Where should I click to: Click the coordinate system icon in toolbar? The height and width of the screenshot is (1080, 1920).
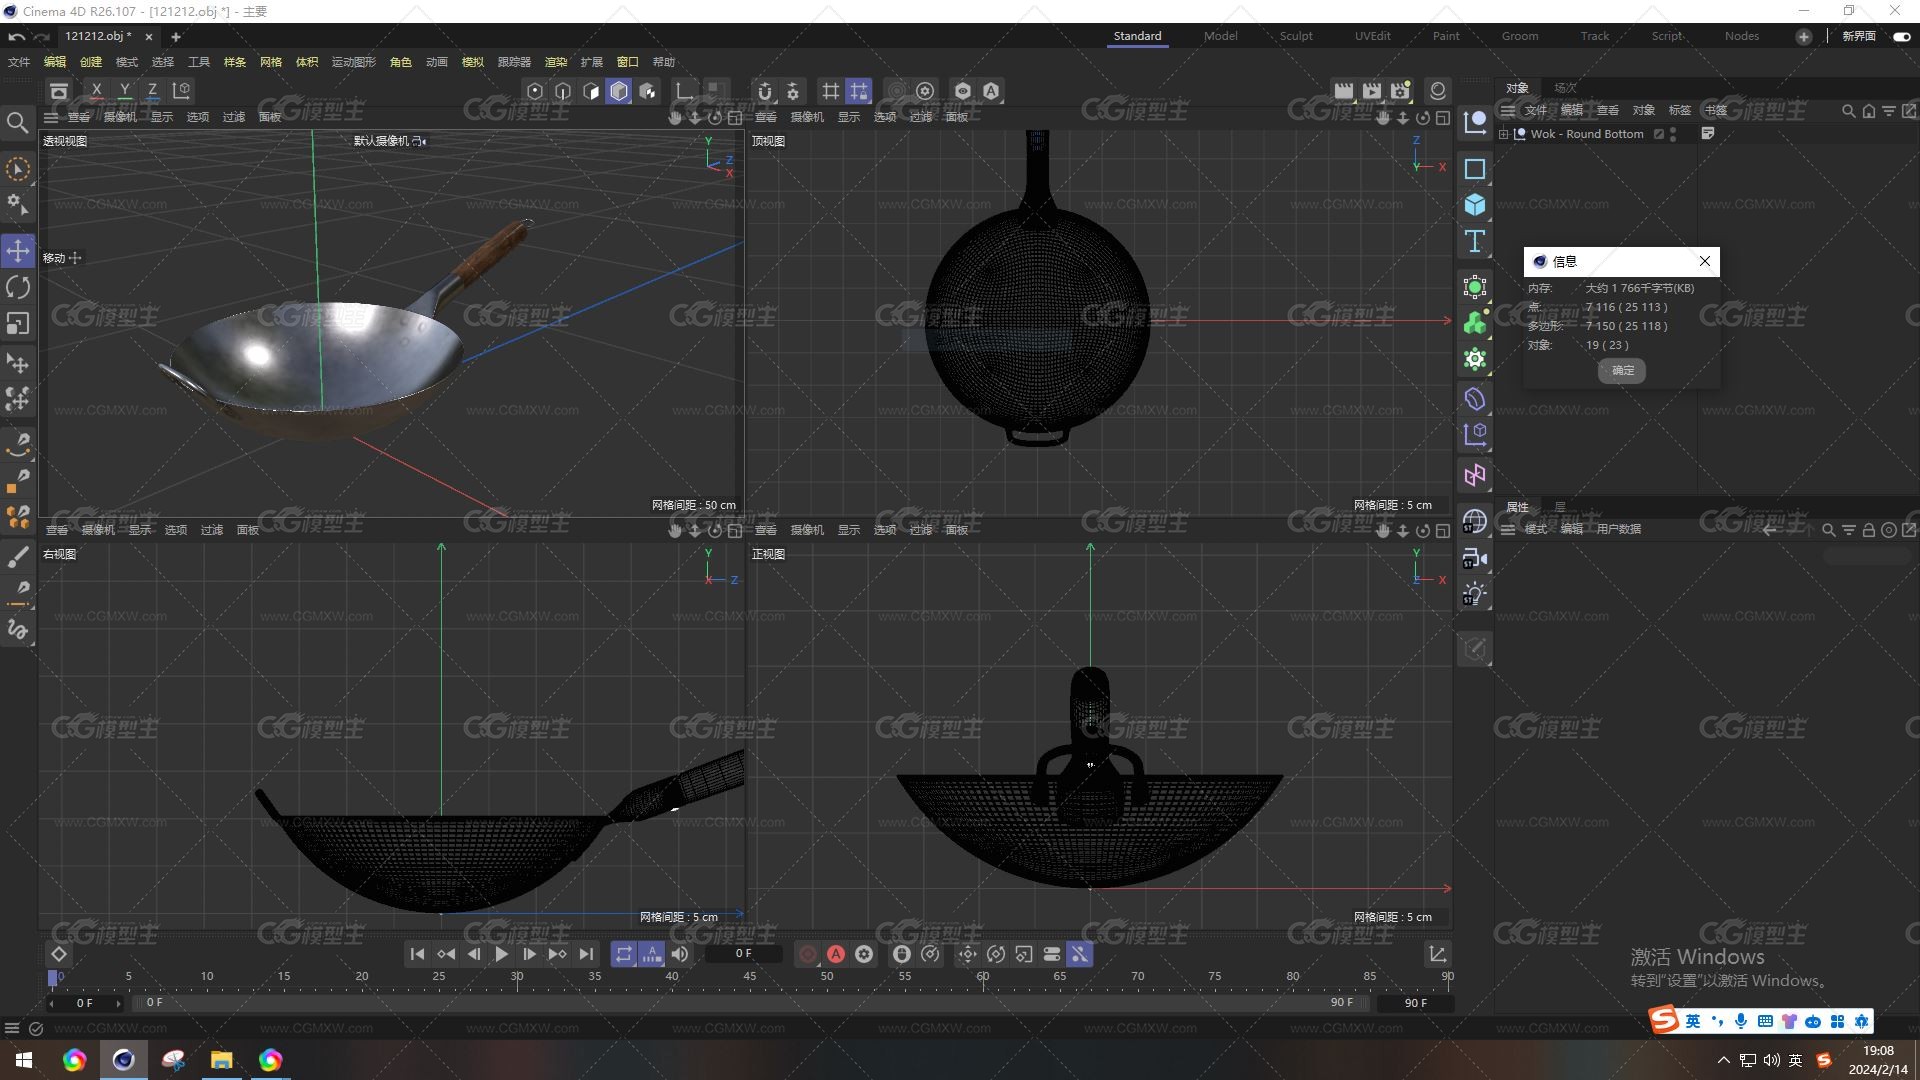(x=182, y=91)
